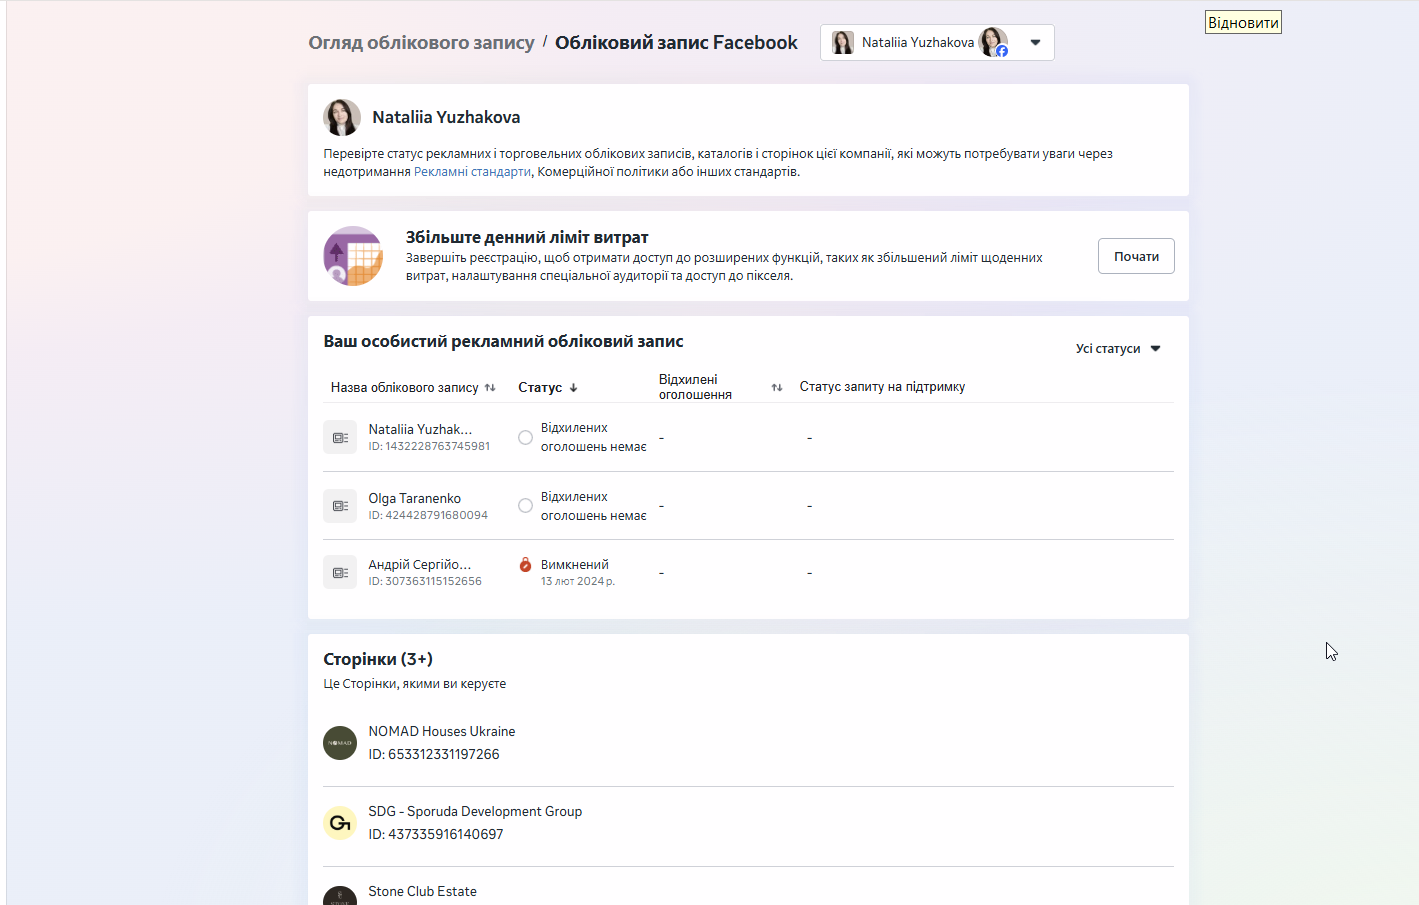Image resolution: width=1419 pixels, height=905 pixels.
Task: Click status circle in Nataliia Yuzhak… row
Action: [525, 438]
